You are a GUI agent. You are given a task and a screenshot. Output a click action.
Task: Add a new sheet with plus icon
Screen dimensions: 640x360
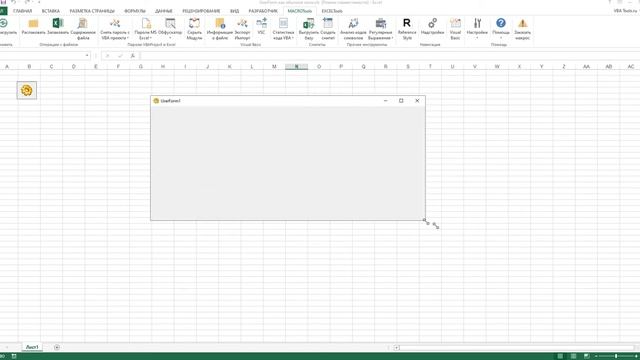57,347
